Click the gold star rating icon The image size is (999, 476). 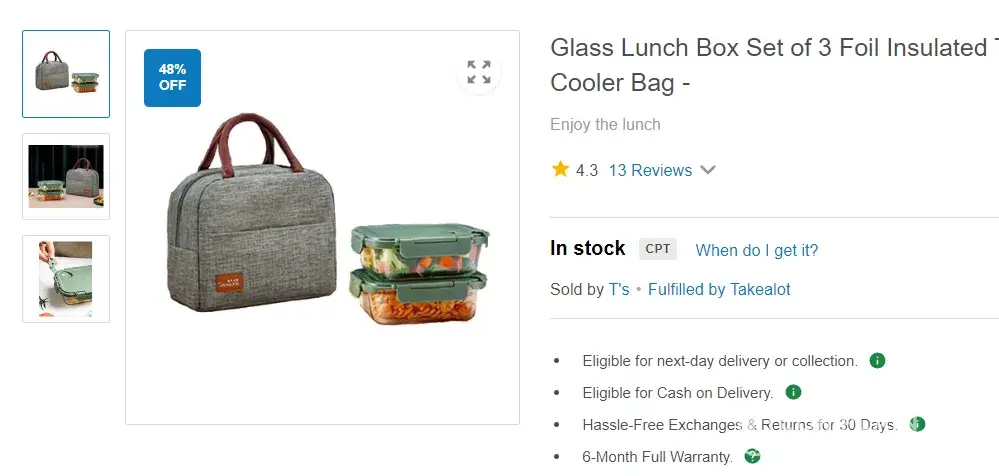pos(560,169)
